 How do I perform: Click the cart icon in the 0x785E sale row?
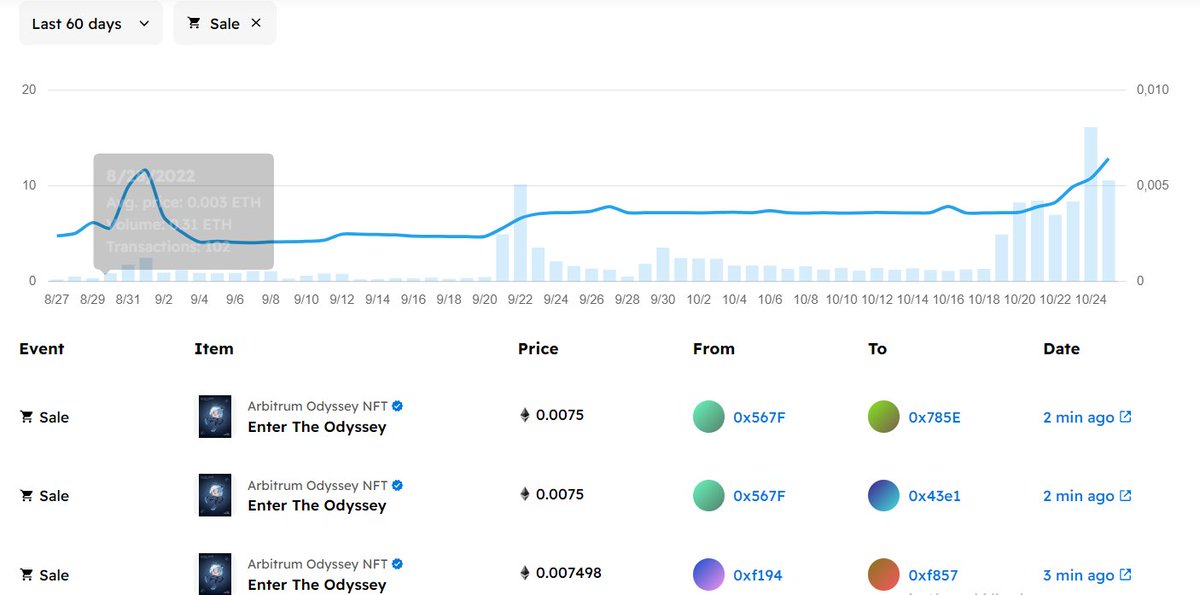(x=27, y=417)
